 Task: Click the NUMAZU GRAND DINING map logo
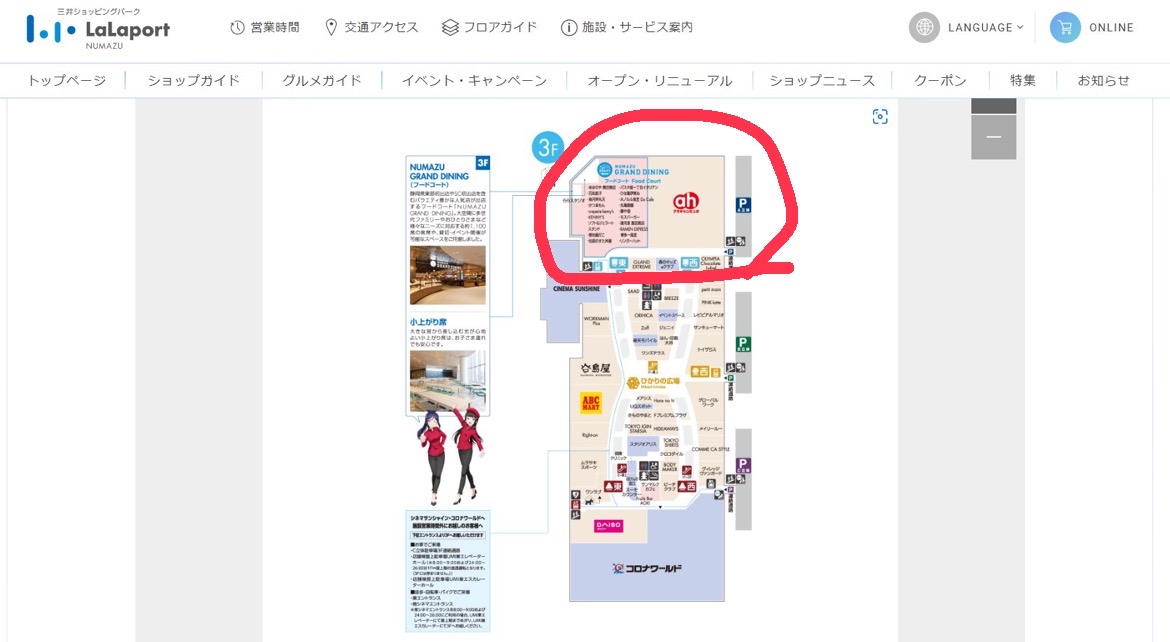pyautogui.click(x=633, y=169)
